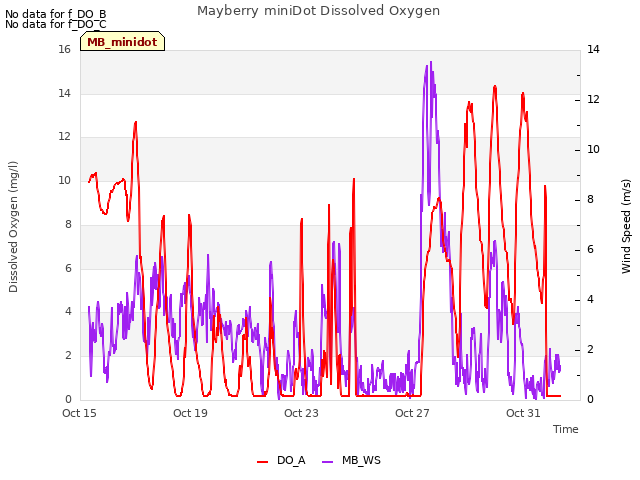Click the Oct 27 x-axis tick label
Screen dimensions: 640x480
(412, 413)
